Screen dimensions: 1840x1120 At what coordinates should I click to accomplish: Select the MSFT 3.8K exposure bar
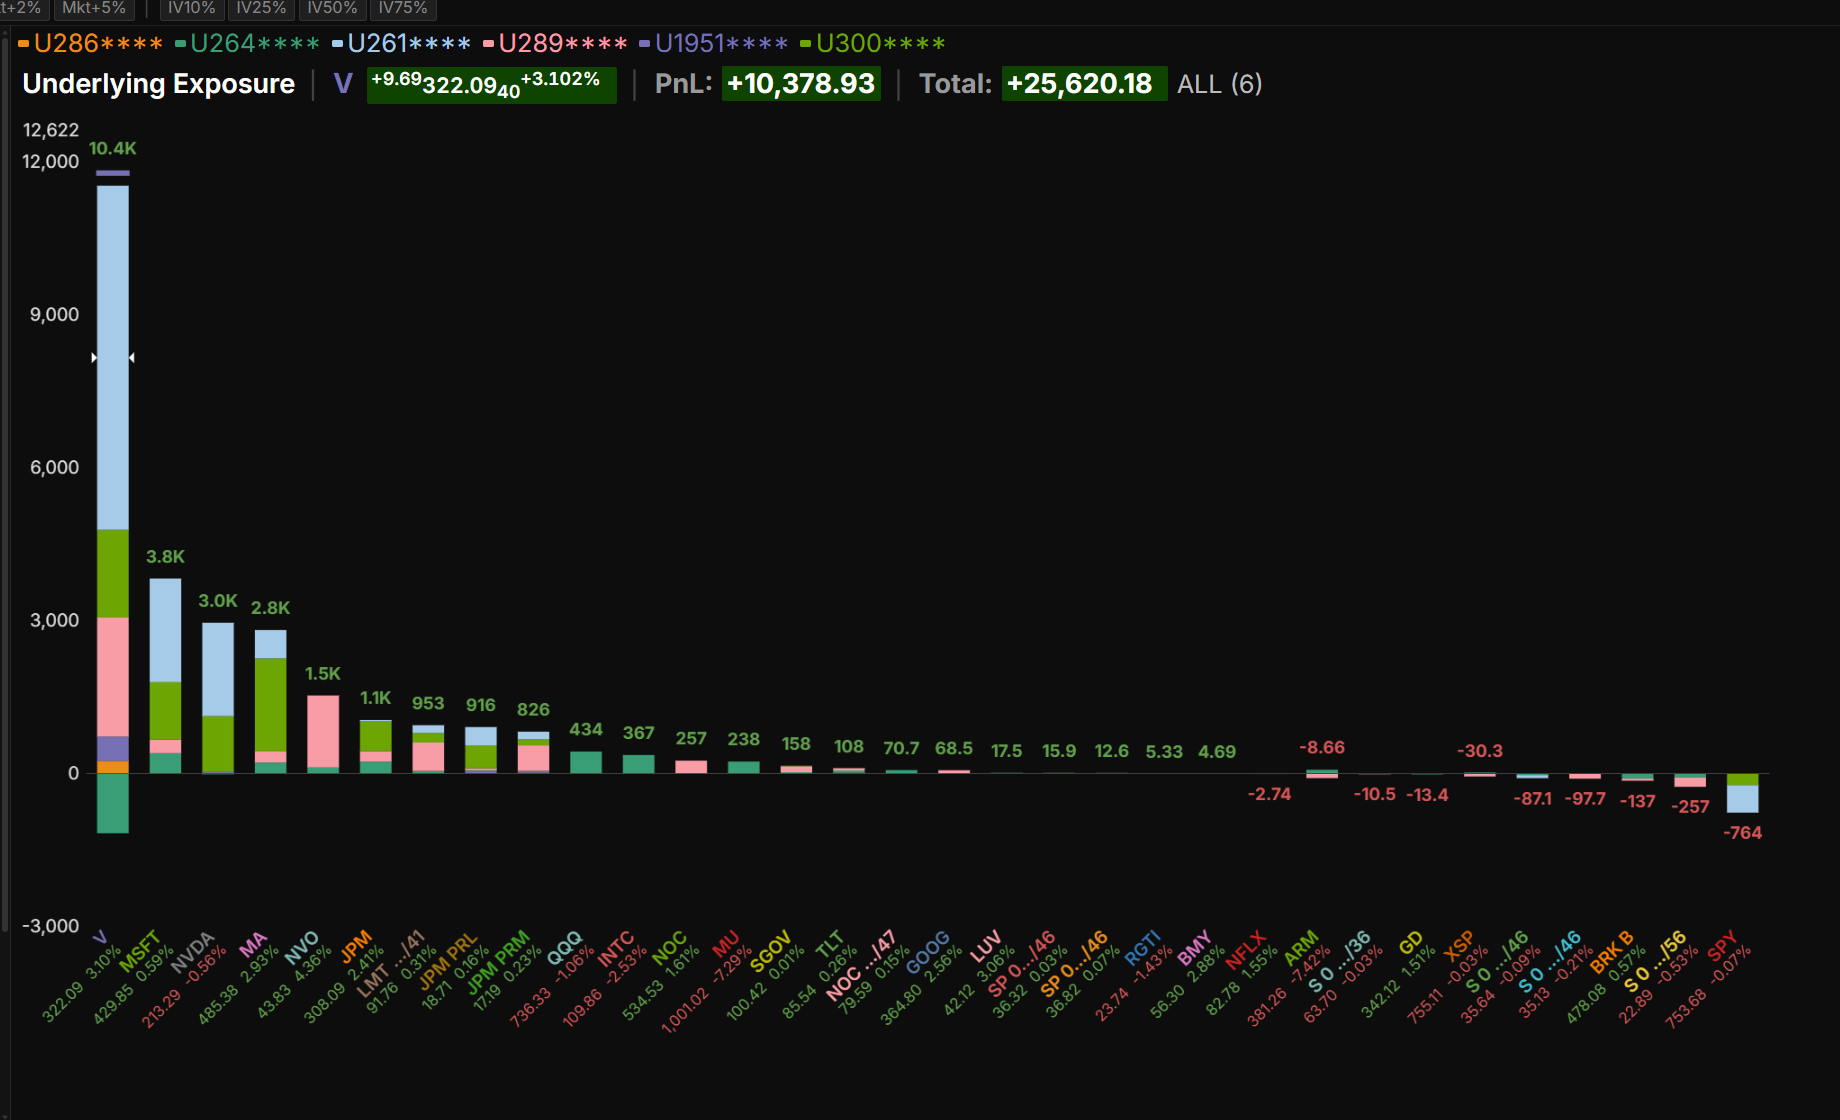pyautogui.click(x=165, y=675)
